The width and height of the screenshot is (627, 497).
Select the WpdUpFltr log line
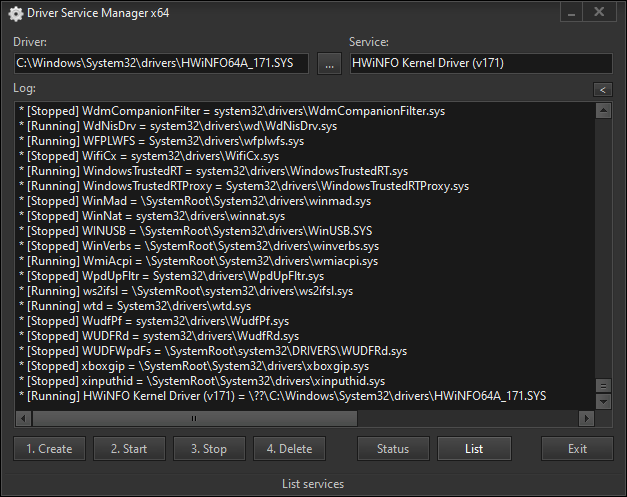click(x=172, y=276)
